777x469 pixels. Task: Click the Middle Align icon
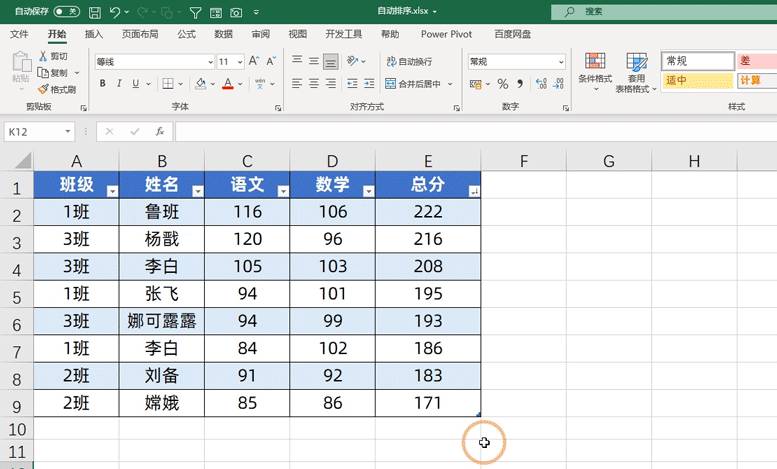314,61
